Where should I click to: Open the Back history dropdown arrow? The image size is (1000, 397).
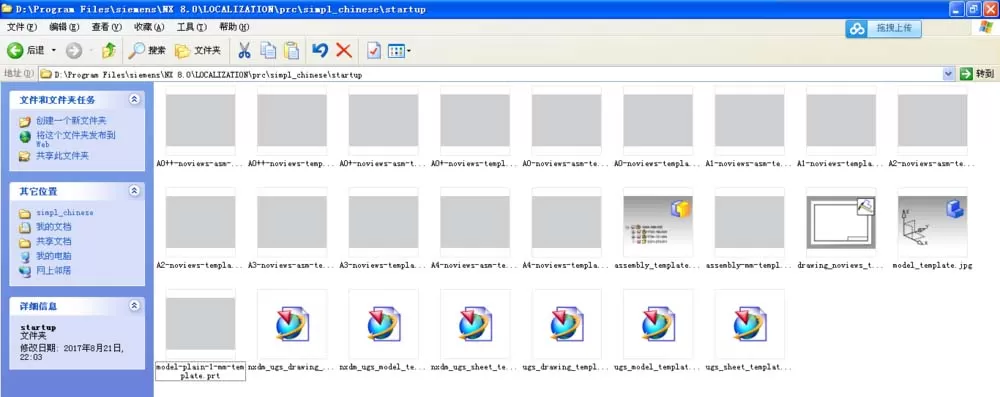tap(54, 50)
